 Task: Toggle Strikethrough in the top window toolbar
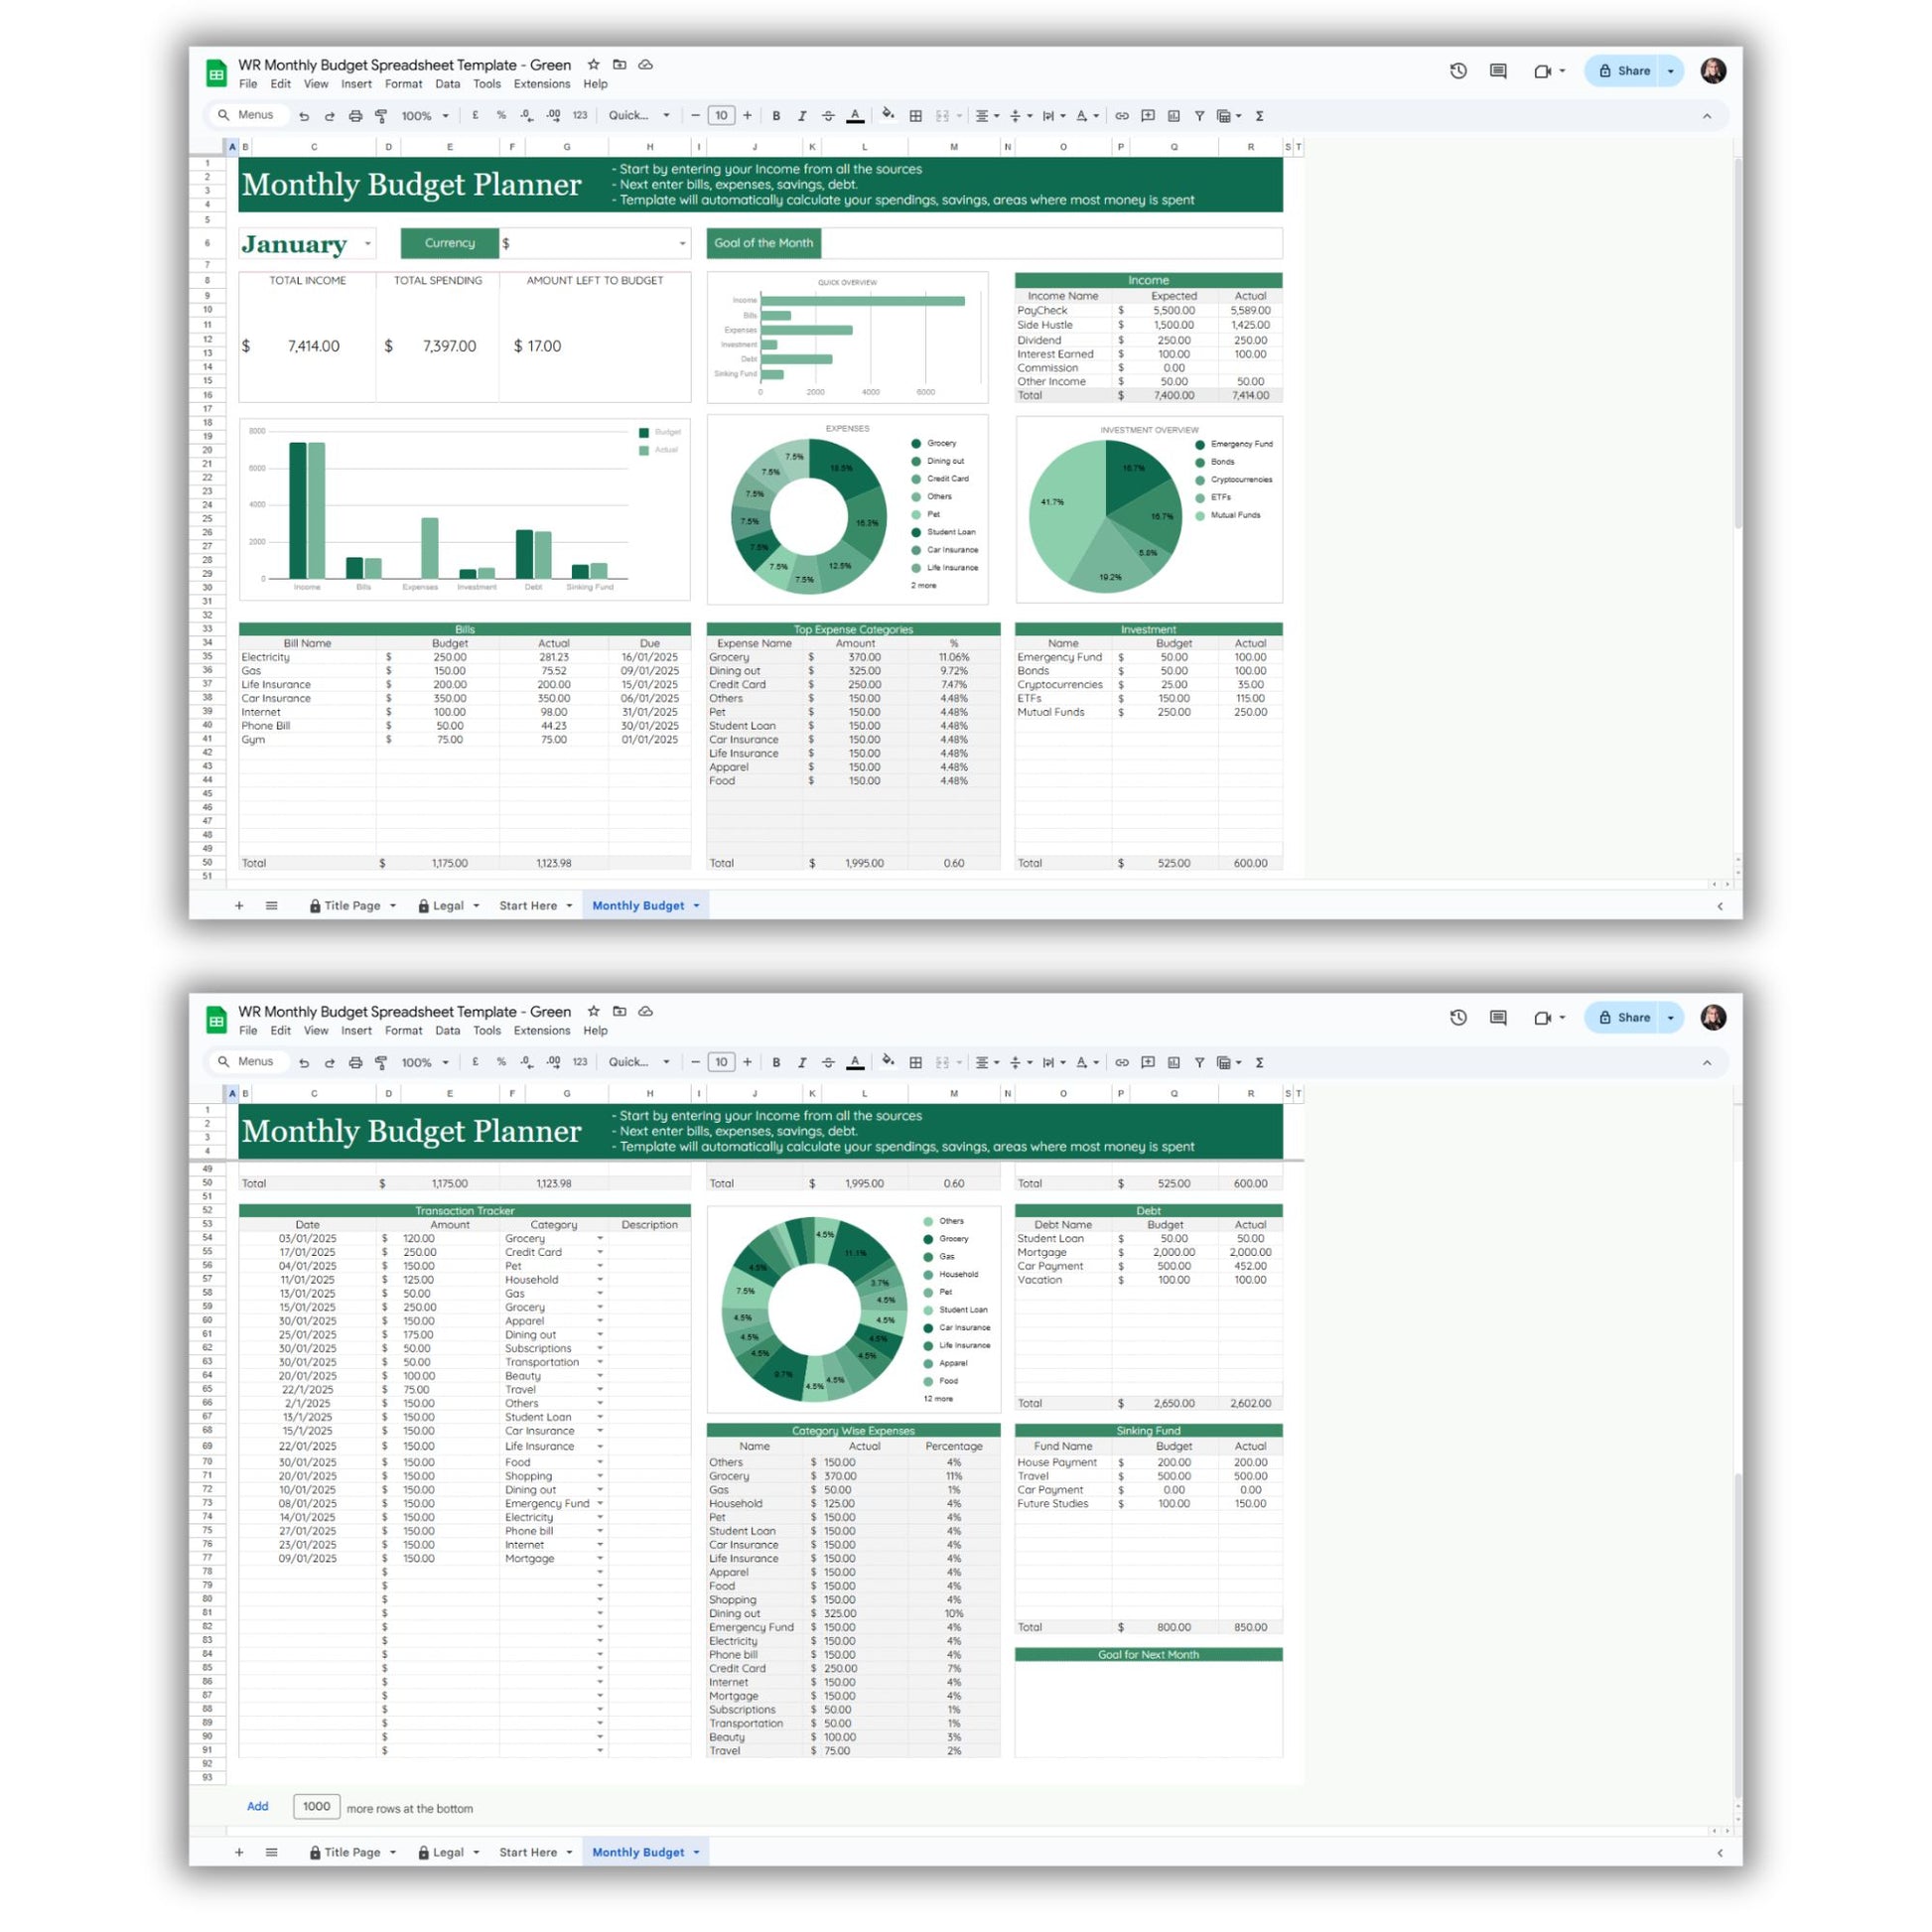(x=828, y=116)
